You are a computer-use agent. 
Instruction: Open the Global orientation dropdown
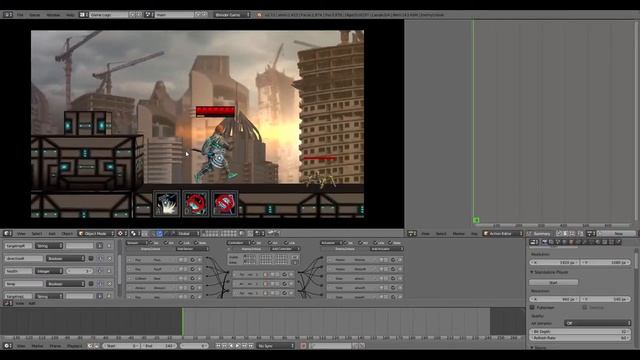(x=188, y=233)
